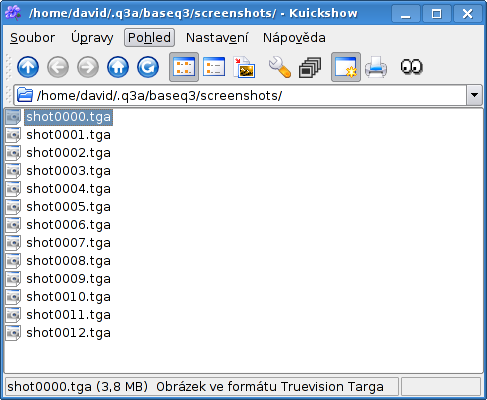Switch to the detailed list view
The height and width of the screenshot is (400, 487).
[x=214, y=67]
